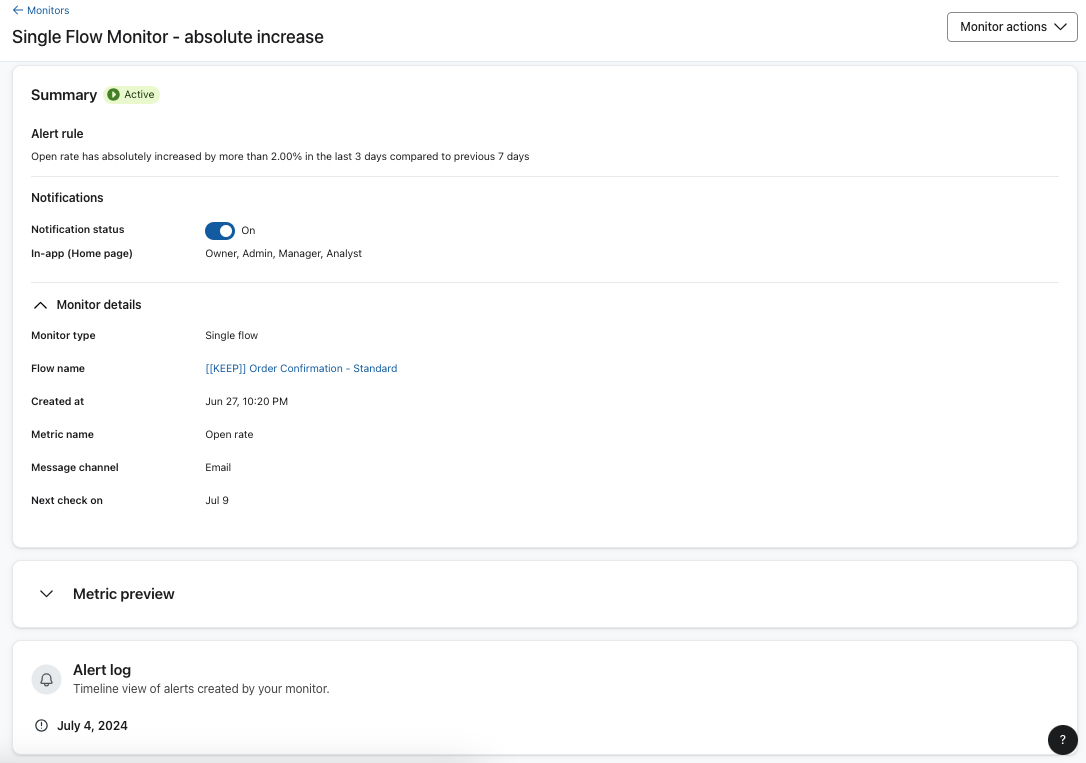
Task: Click the collapse chevron beside Monitor details
Action: 40,304
